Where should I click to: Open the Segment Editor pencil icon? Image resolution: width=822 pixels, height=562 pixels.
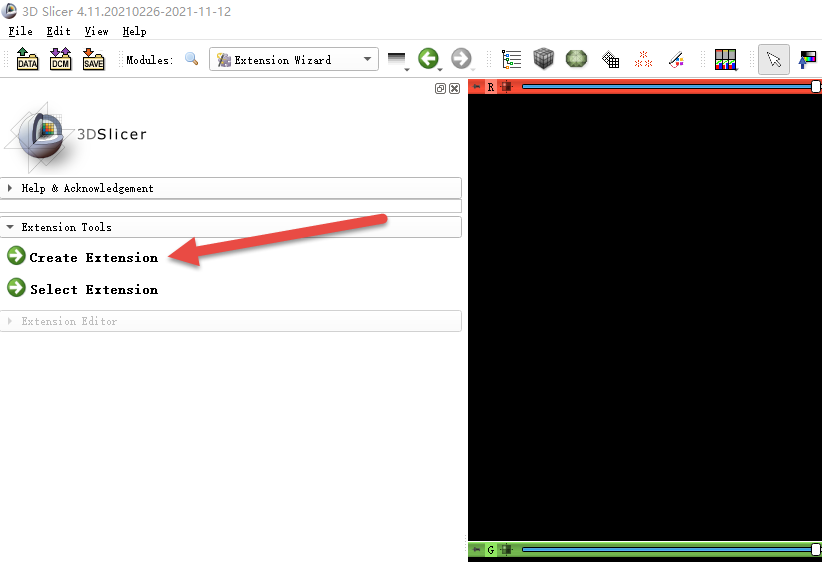tap(676, 59)
